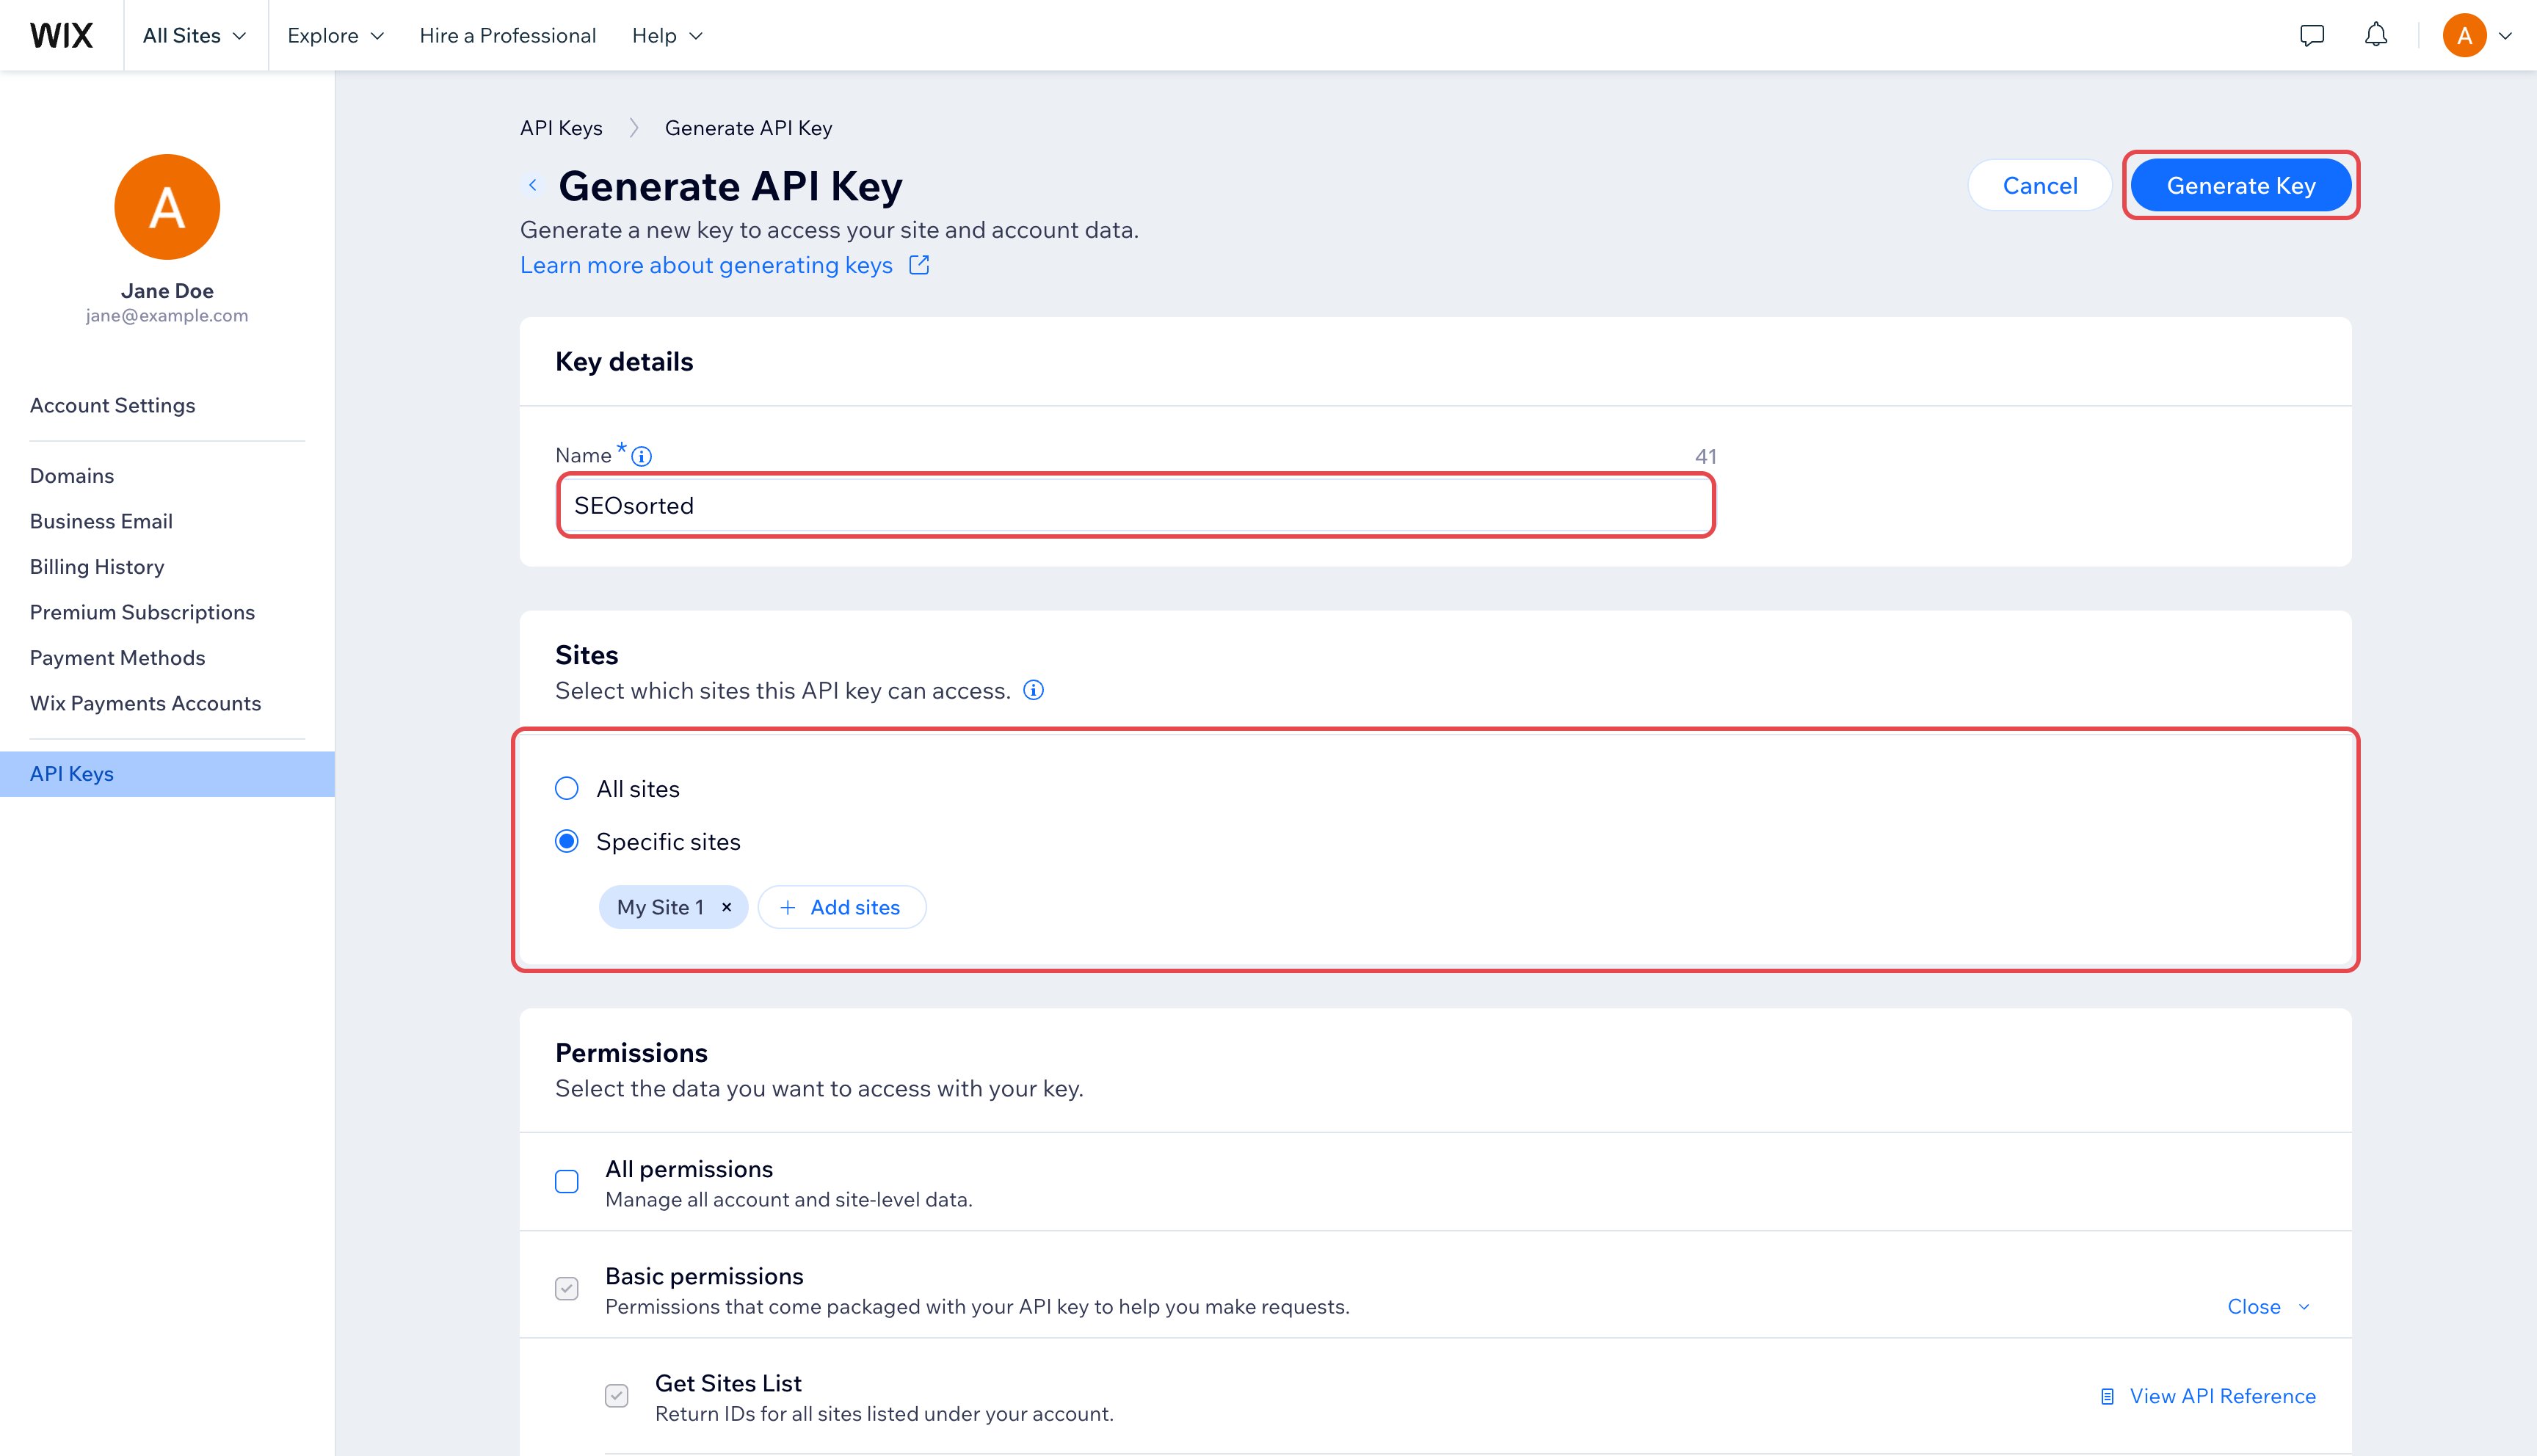This screenshot has width=2537, height=1456.
Task: Click the Cancel button
Action: (x=2040, y=185)
